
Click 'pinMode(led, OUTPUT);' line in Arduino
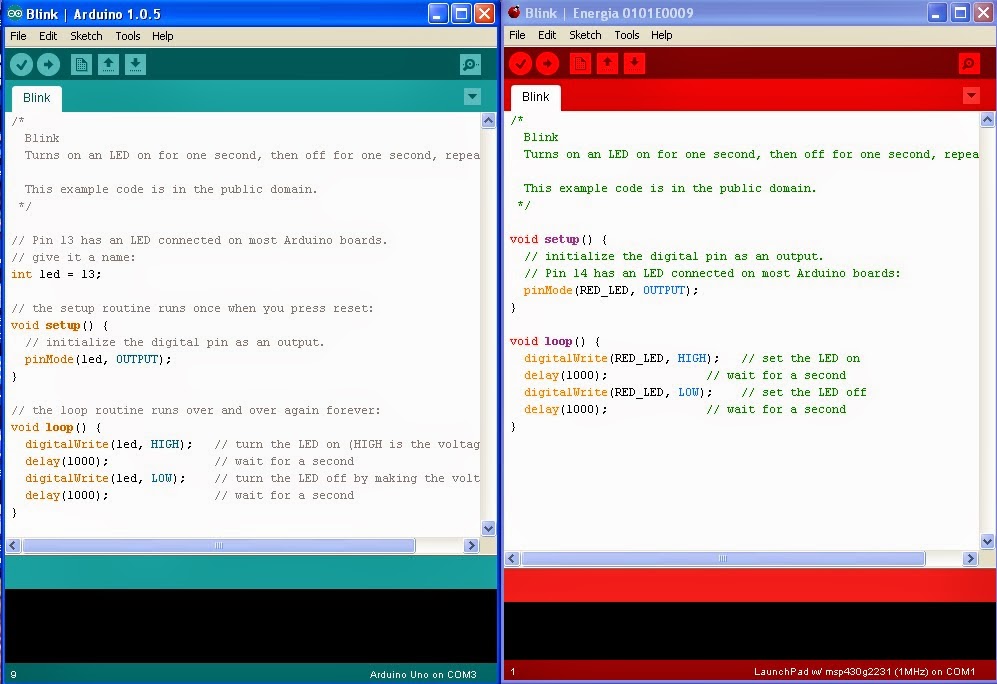tap(98, 359)
